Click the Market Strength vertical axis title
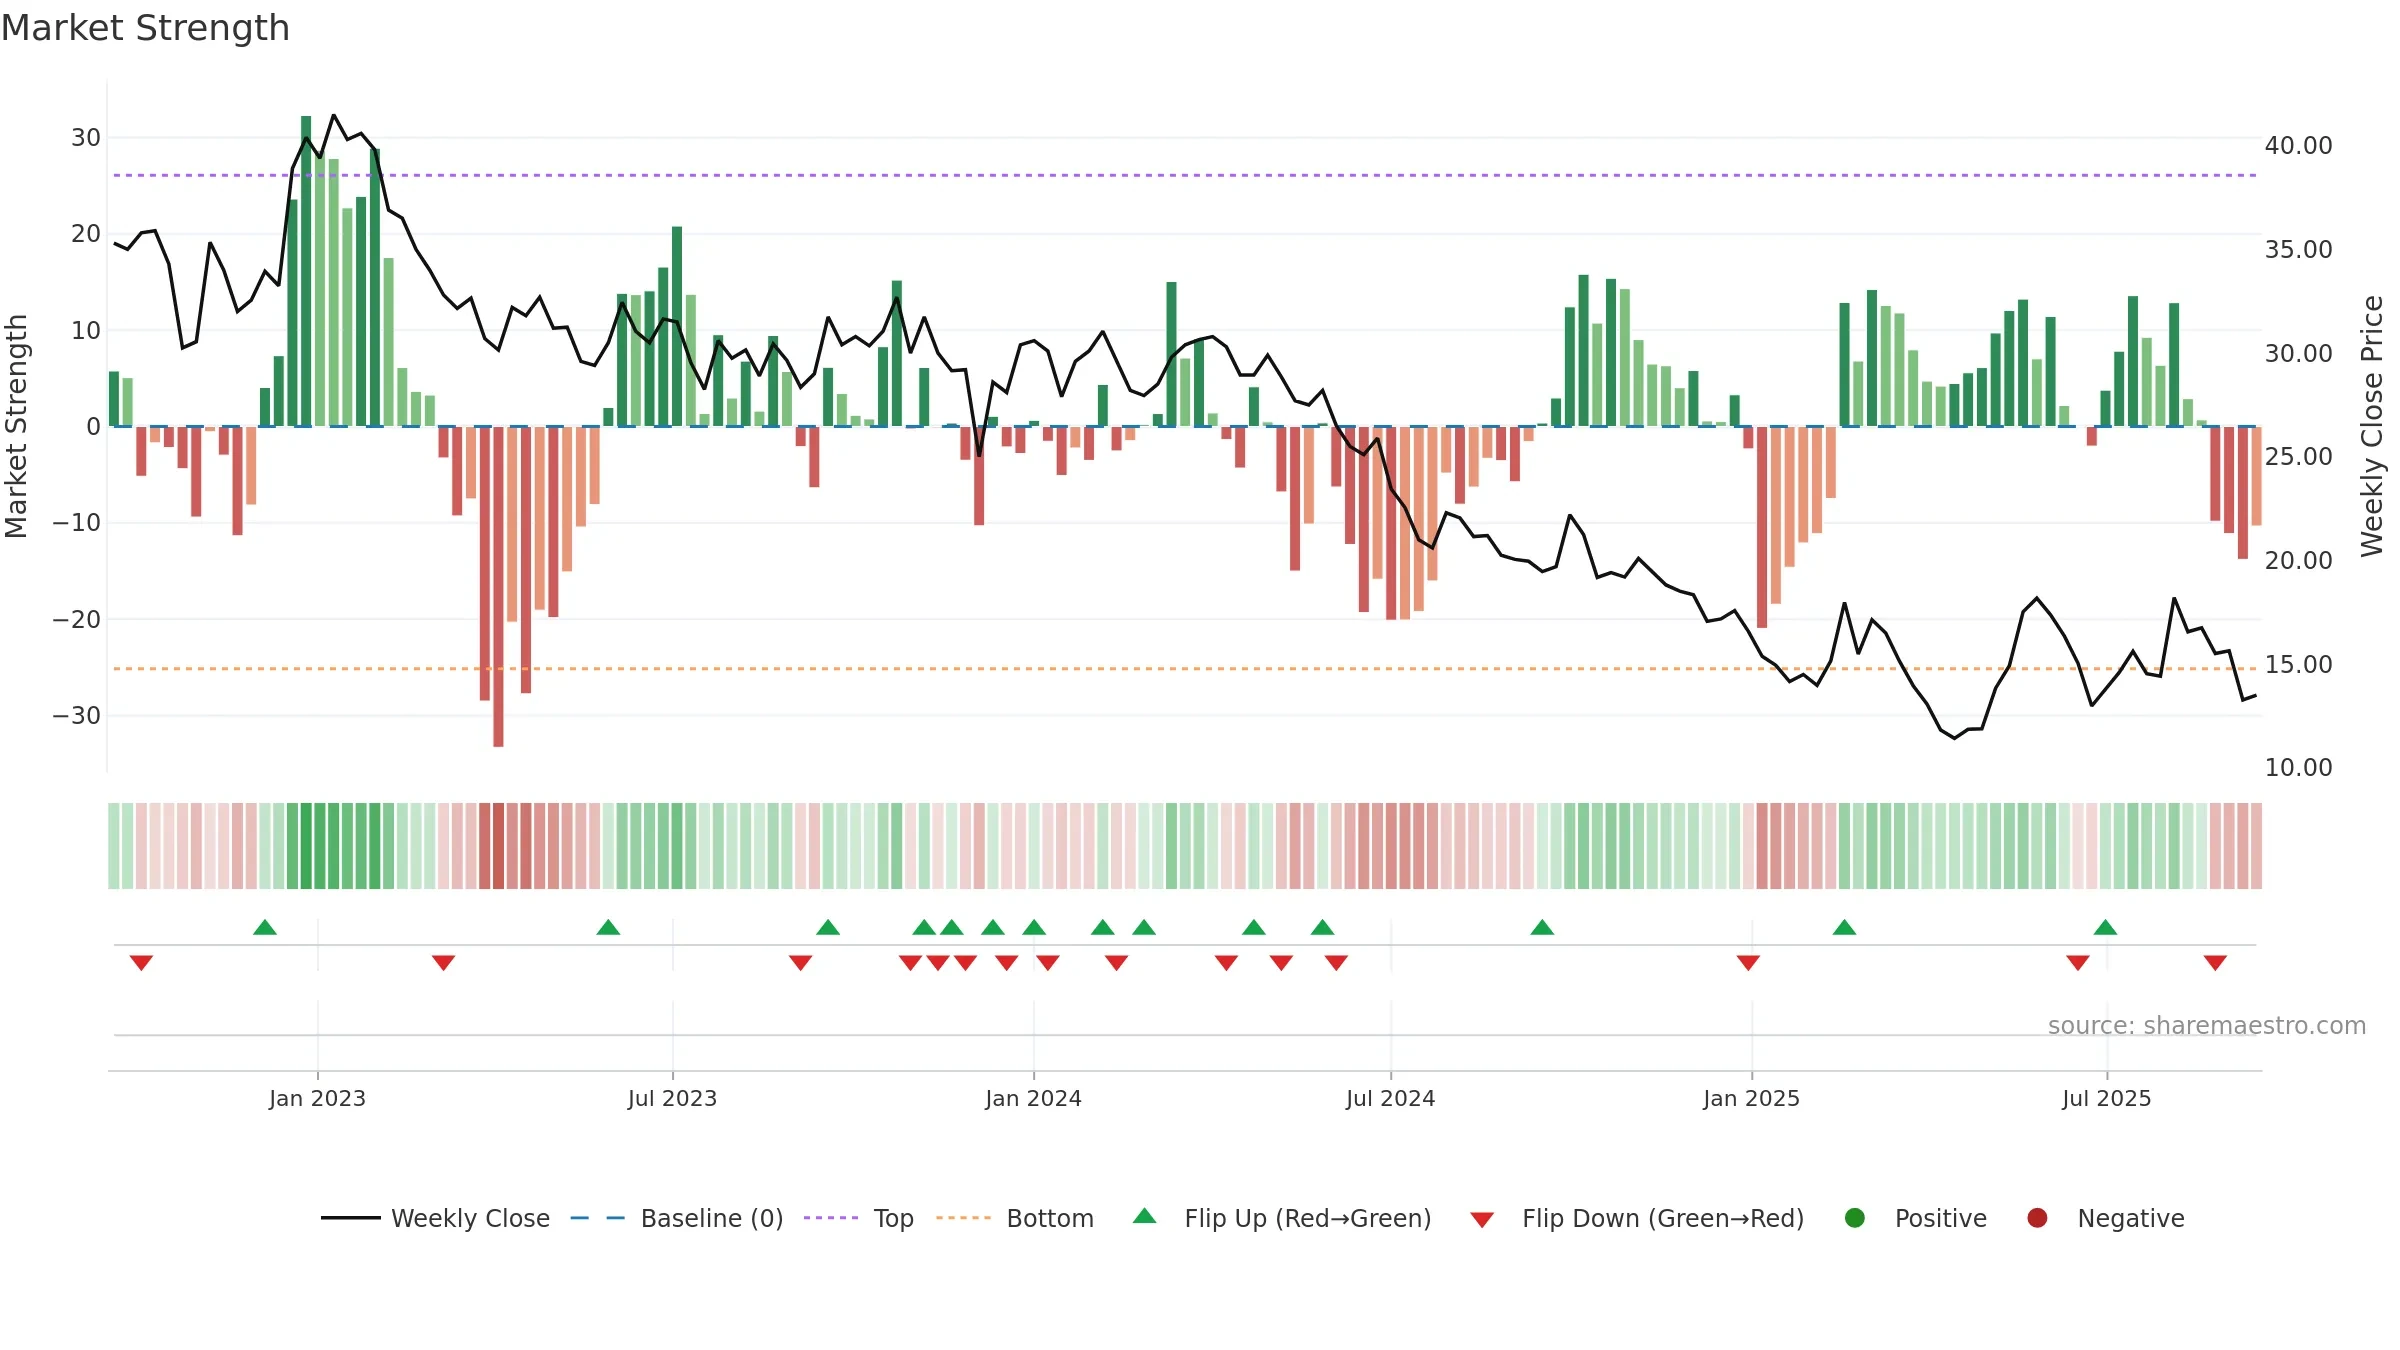2400x1350 pixels. (16, 426)
